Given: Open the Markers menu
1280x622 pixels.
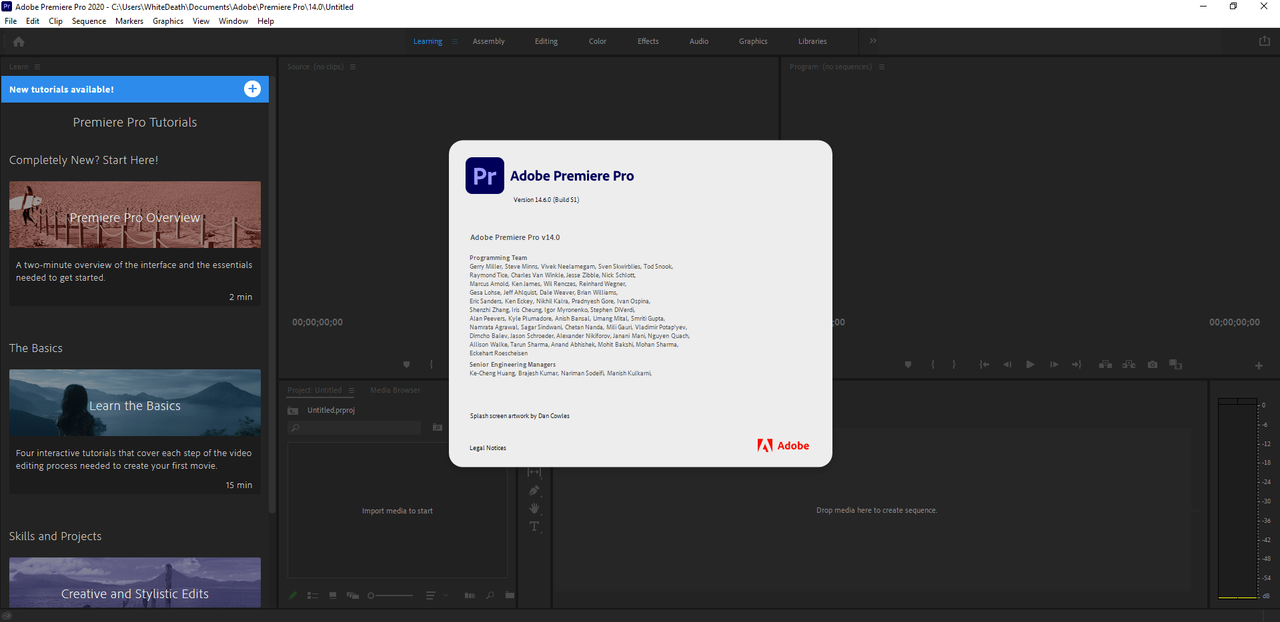Looking at the screenshot, I should (129, 21).
